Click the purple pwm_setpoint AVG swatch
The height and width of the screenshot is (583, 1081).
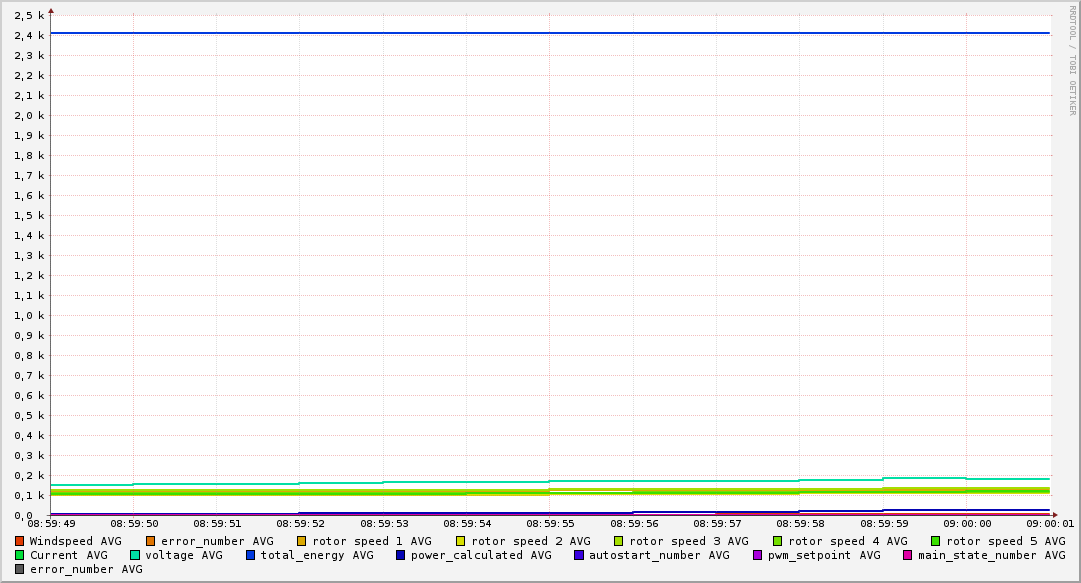[757, 555]
